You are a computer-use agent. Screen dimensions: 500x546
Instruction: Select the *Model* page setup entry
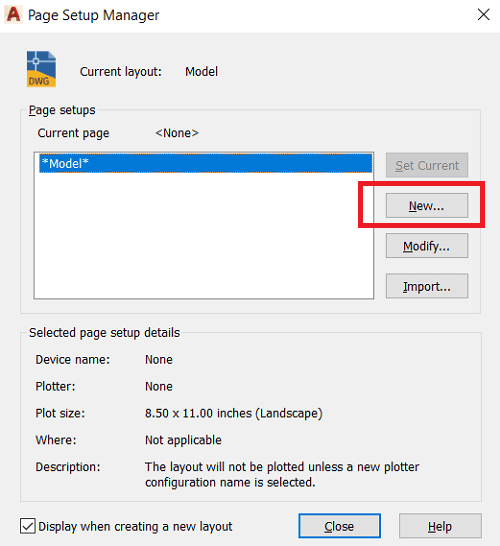(205, 163)
